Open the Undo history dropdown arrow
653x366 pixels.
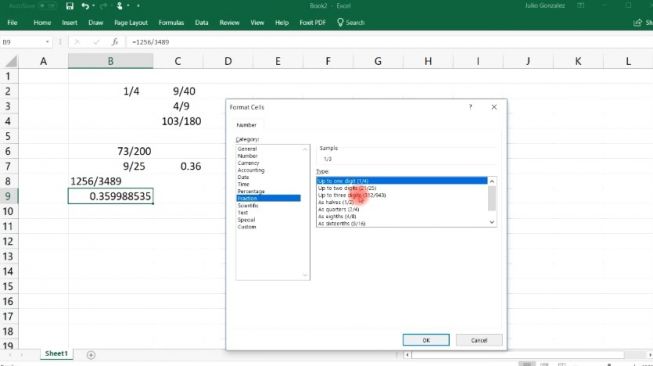coord(94,6)
